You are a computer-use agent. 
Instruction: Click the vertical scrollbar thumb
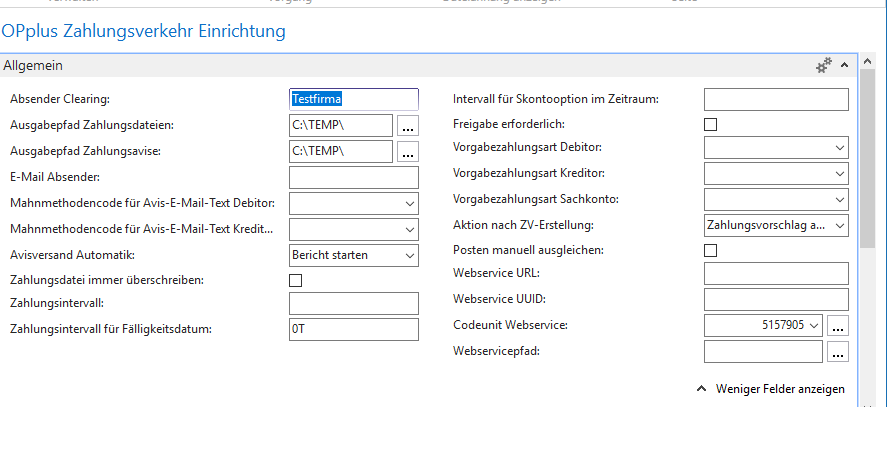point(867,158)
